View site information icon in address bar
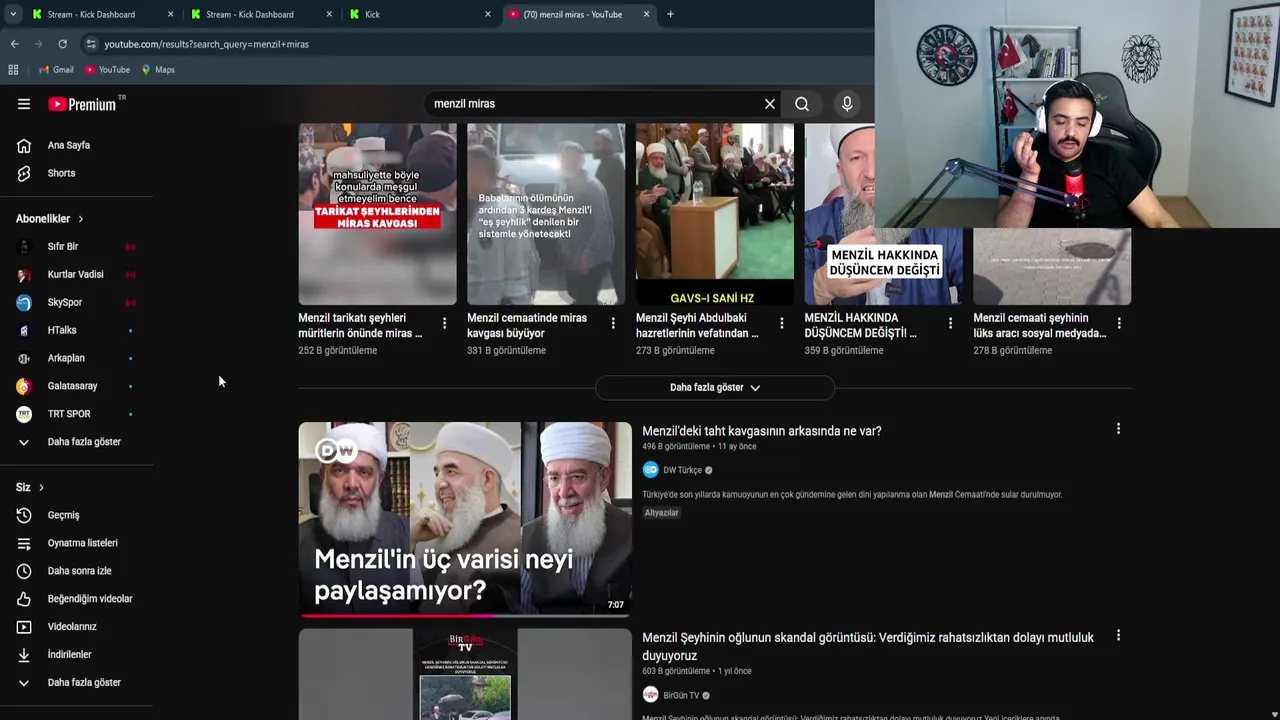Screen dimensions: 1280x720 tap(91, 44)
